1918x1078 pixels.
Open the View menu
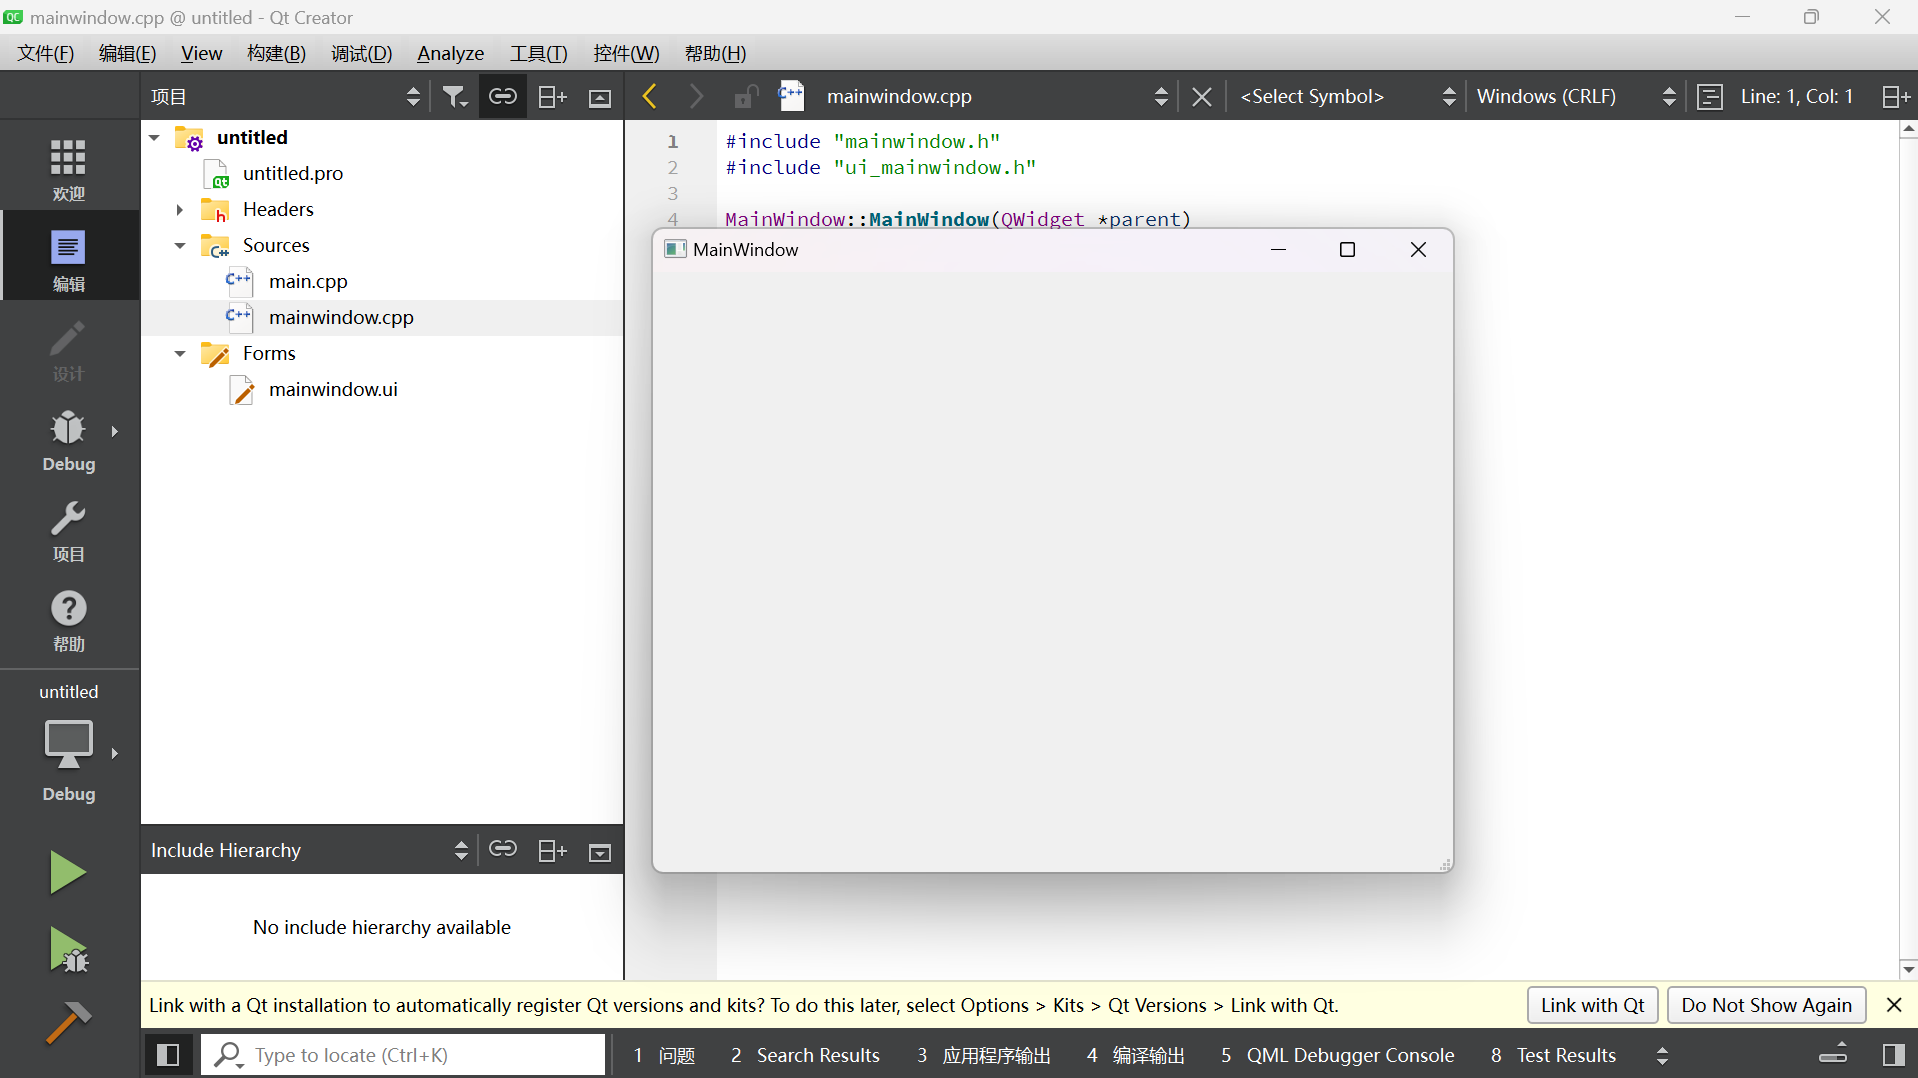201,53
